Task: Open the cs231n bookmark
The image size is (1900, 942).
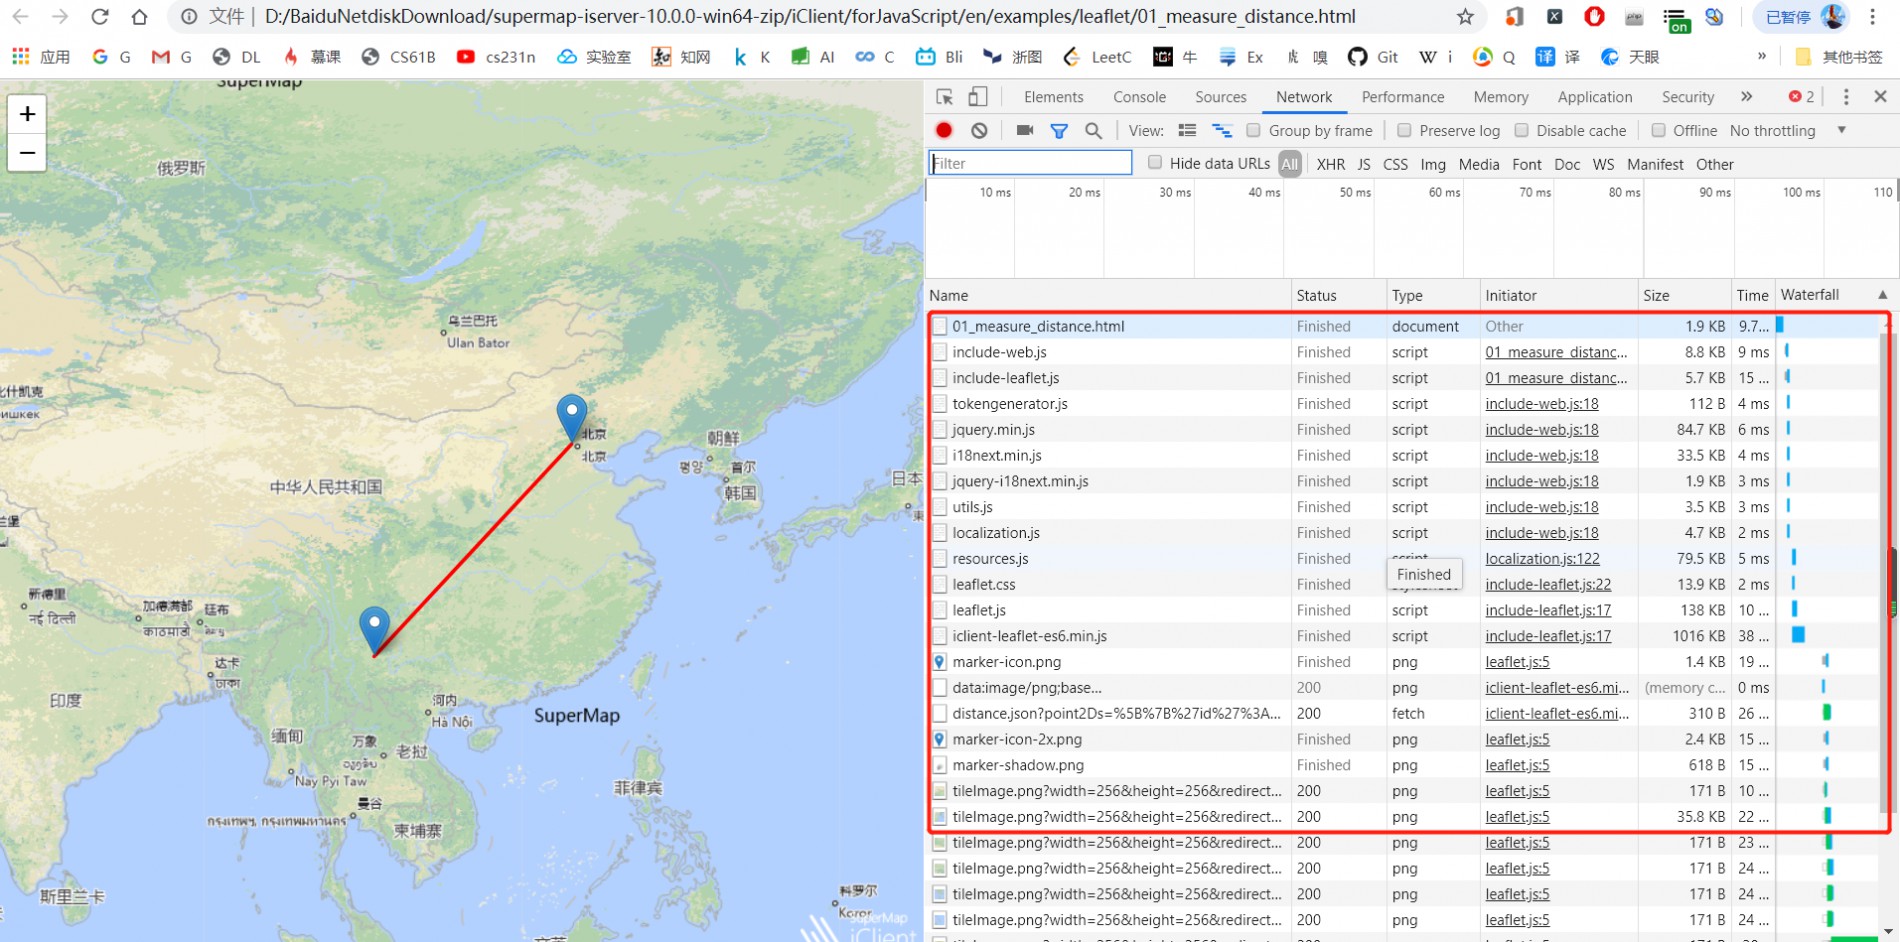Action: point(495,57)
